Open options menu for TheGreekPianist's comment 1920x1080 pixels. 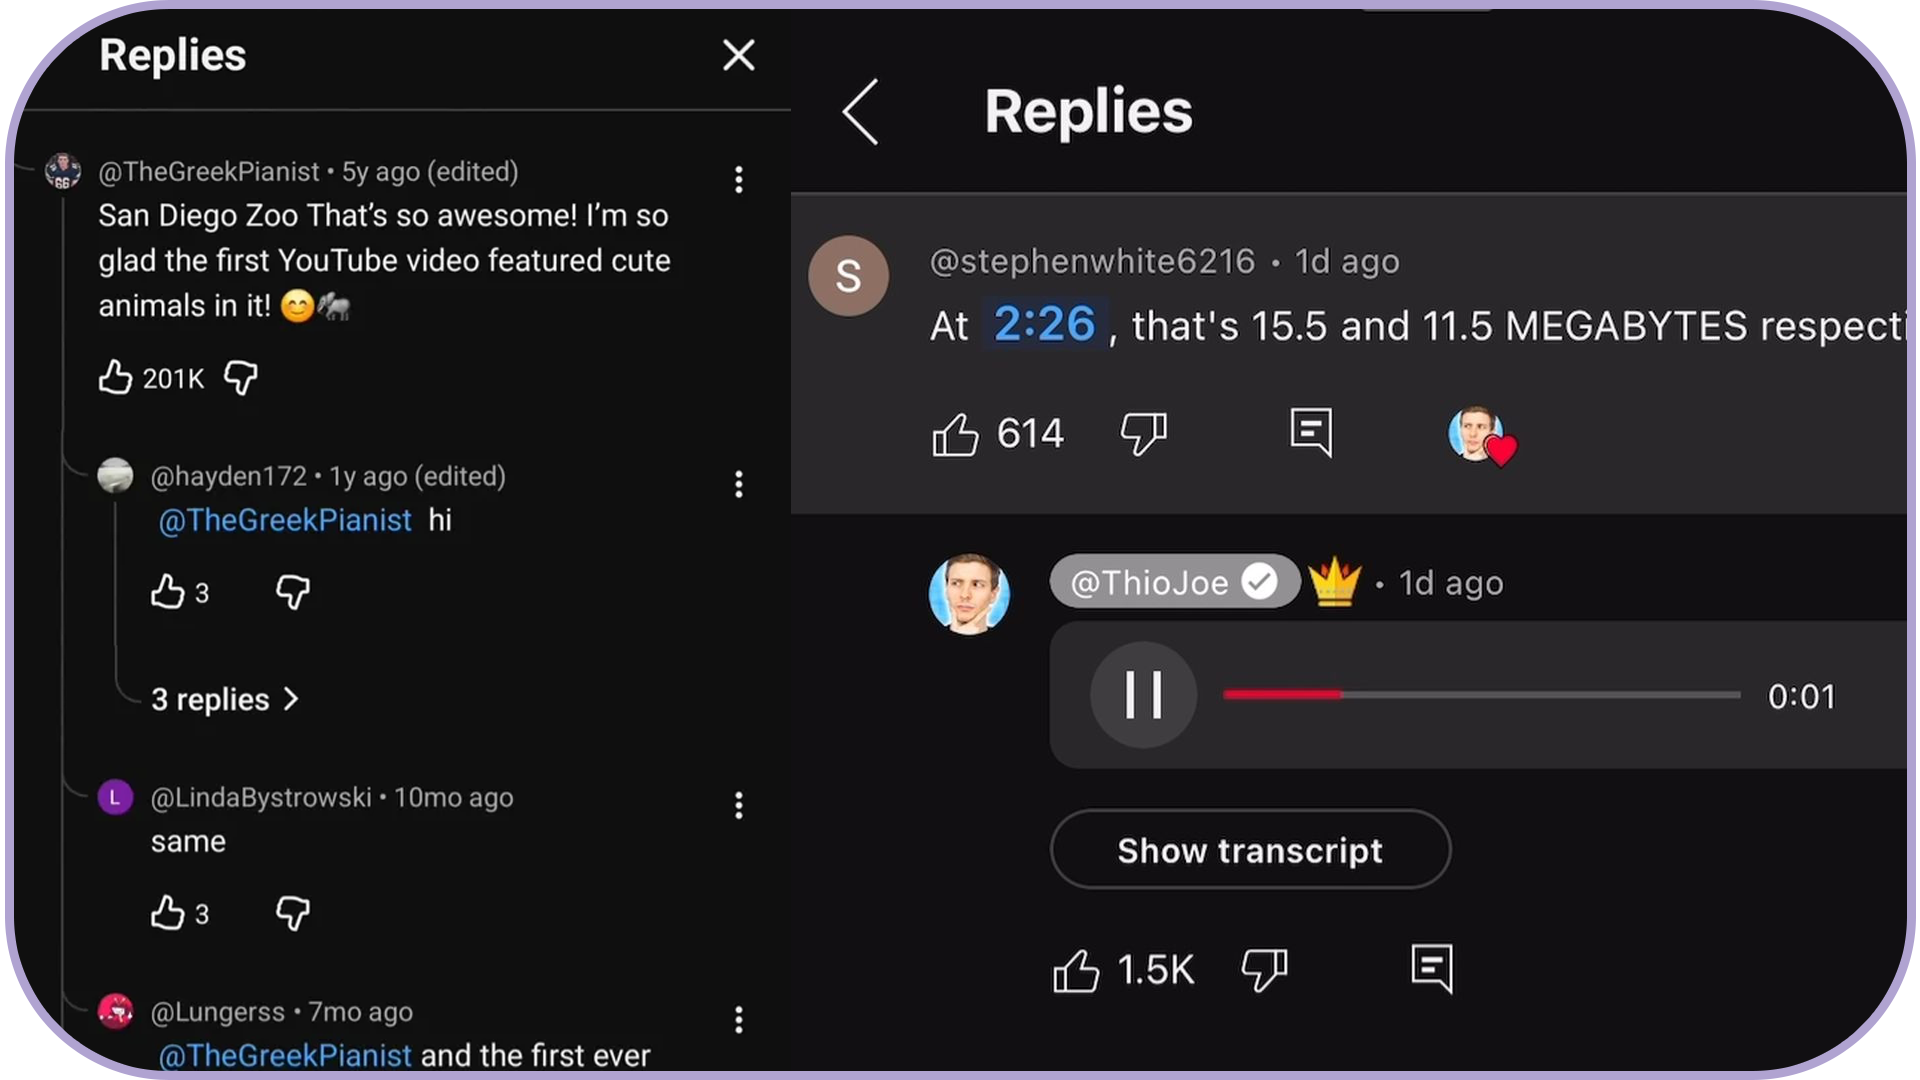(738, 180)
